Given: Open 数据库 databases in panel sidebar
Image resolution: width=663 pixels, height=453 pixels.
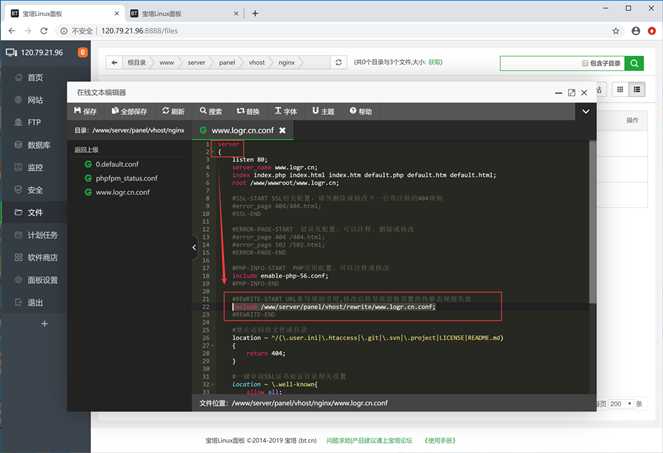Looking at the screenshot, I should pyautogui.click(x=38, y=145).
